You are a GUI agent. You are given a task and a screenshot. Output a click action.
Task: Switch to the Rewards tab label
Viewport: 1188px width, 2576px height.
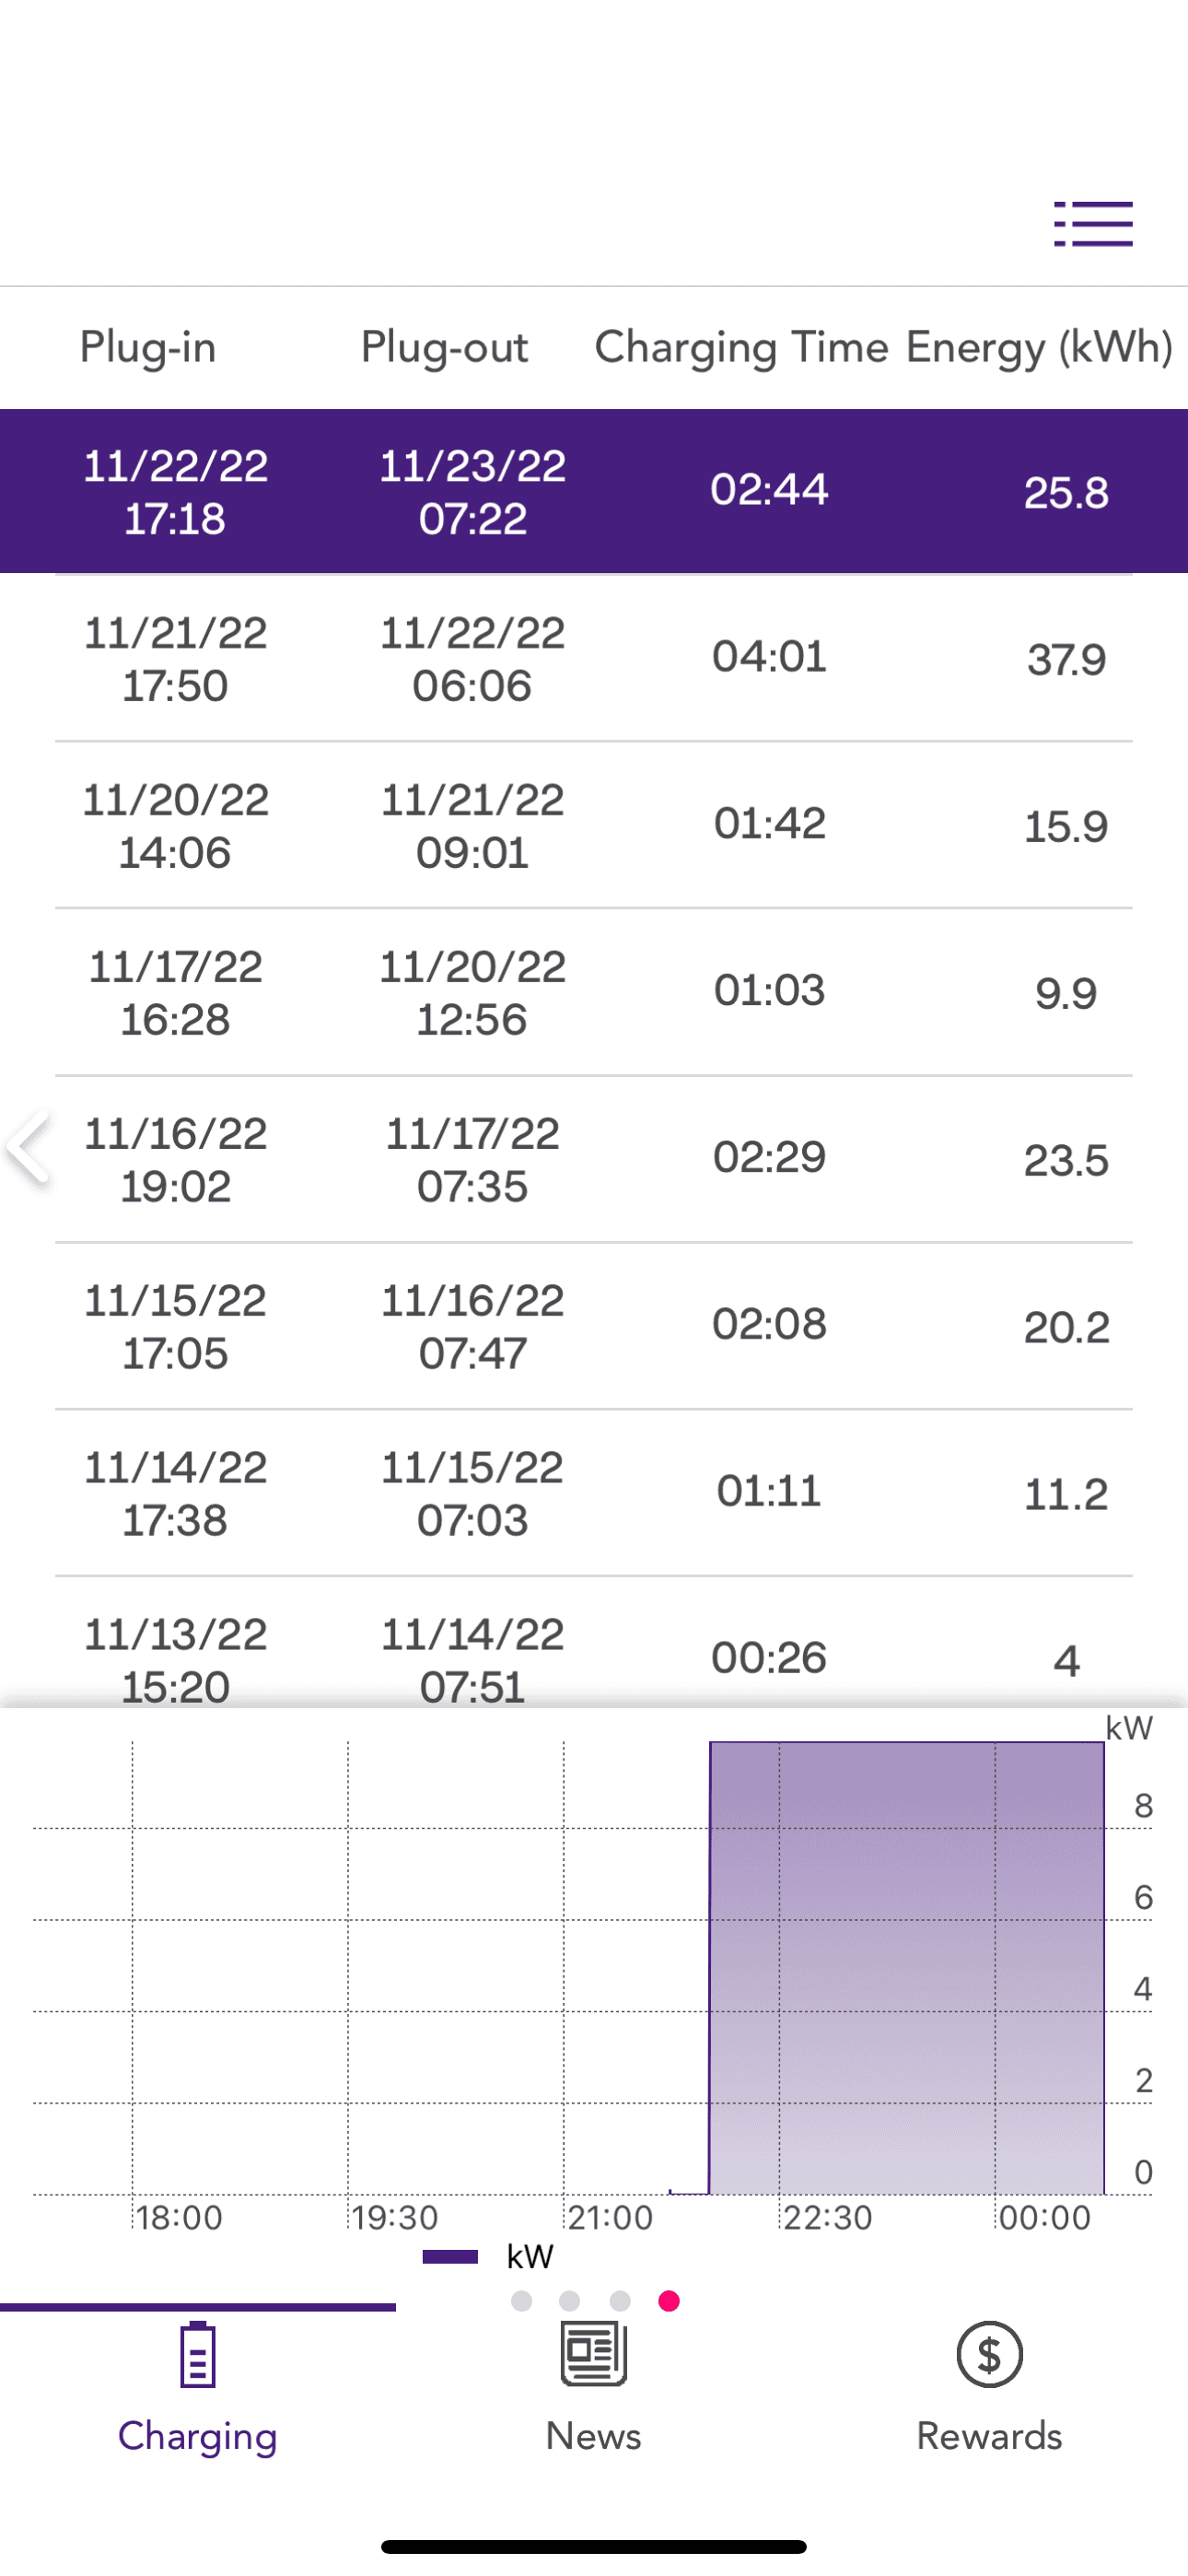989,2436
